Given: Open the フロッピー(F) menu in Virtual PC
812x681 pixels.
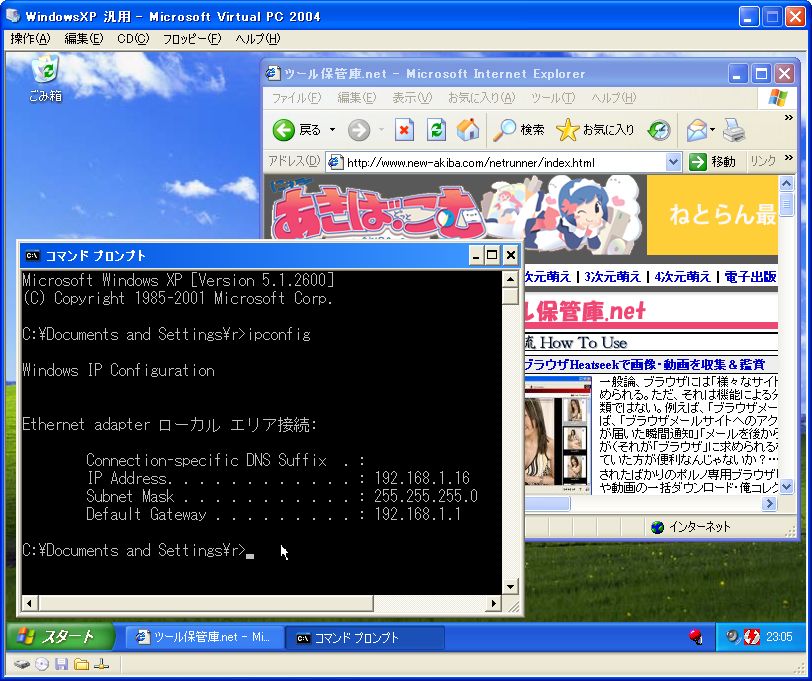Looking at the screenshot, I should point(192,39).
